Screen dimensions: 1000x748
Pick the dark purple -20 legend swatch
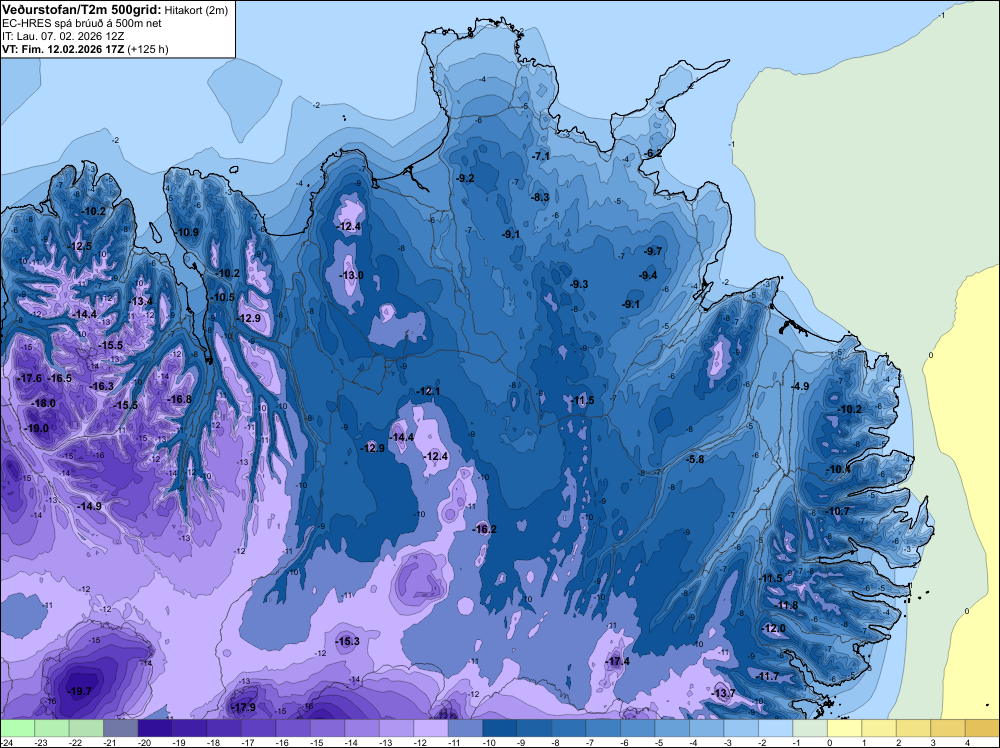(x=155, y=728)
